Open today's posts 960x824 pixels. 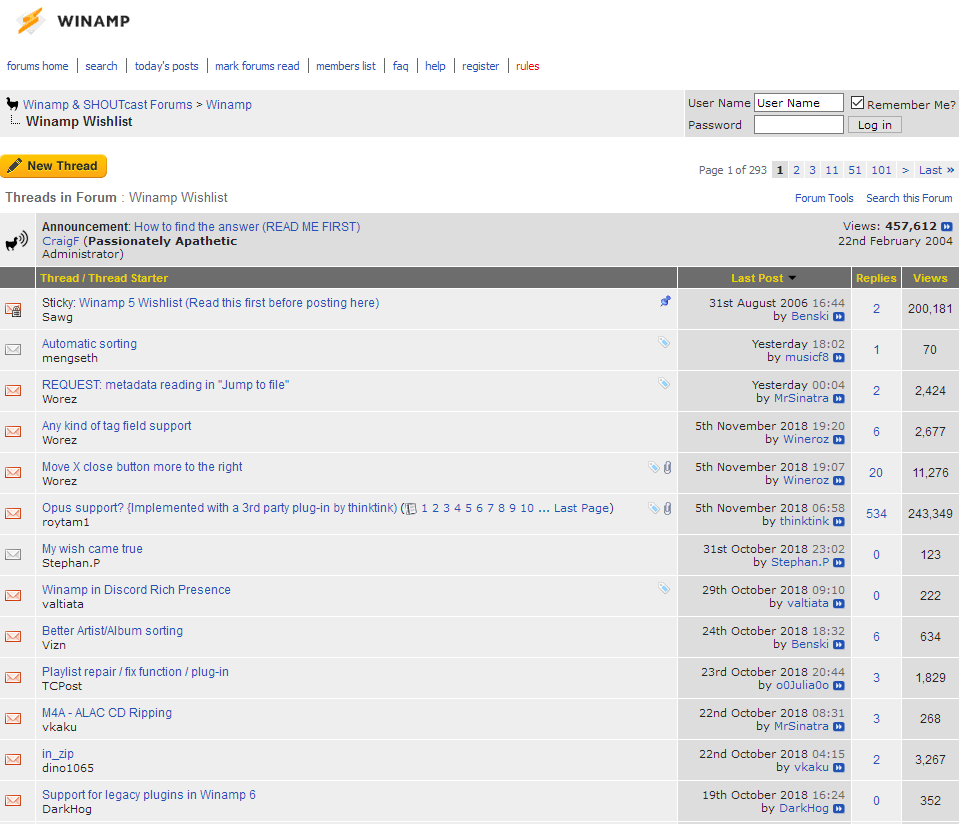pos(167,66)
